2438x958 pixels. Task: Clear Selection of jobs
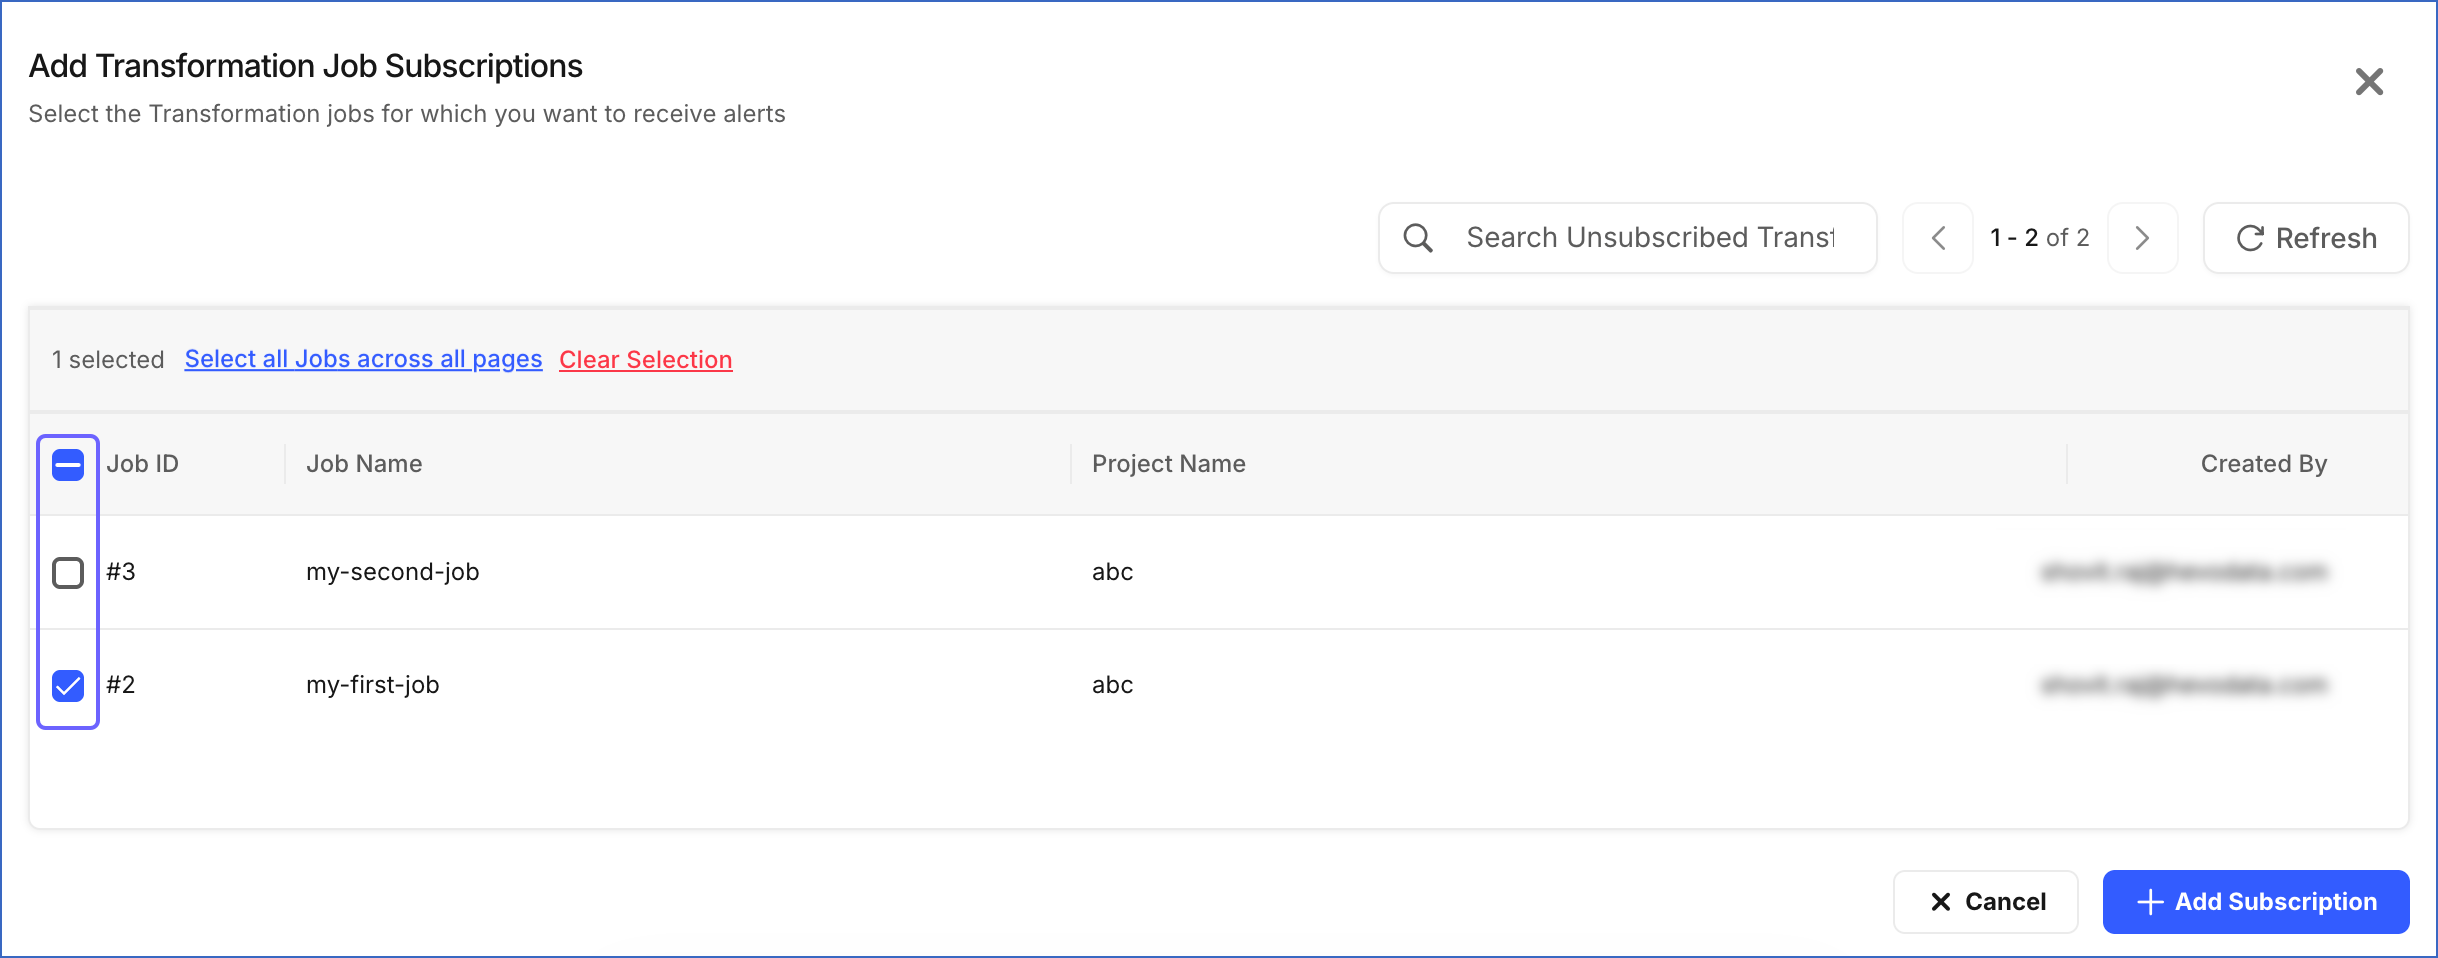click(x=646, y=359)
